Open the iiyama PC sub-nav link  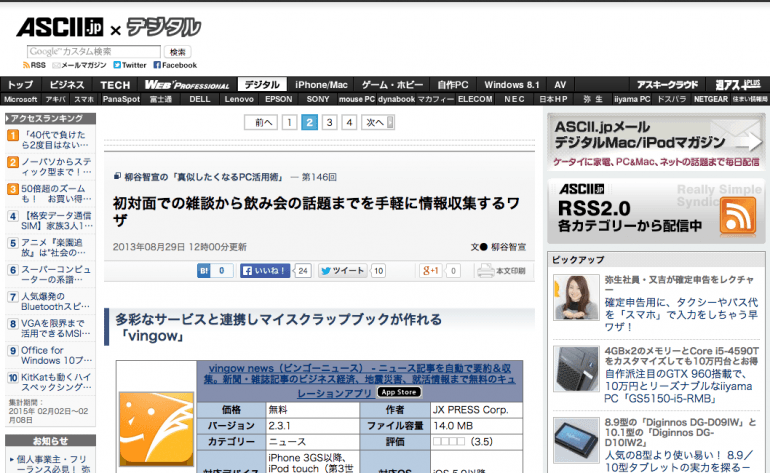tap(632, 99)
